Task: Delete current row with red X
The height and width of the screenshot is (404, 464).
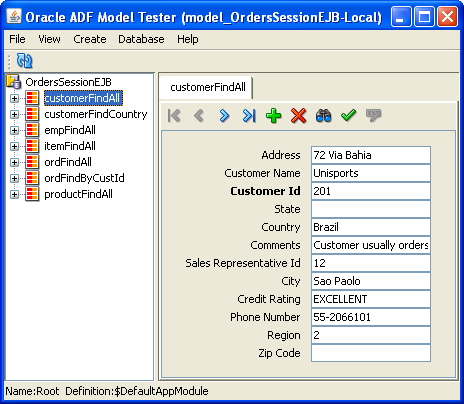Action: click(298, 116)
